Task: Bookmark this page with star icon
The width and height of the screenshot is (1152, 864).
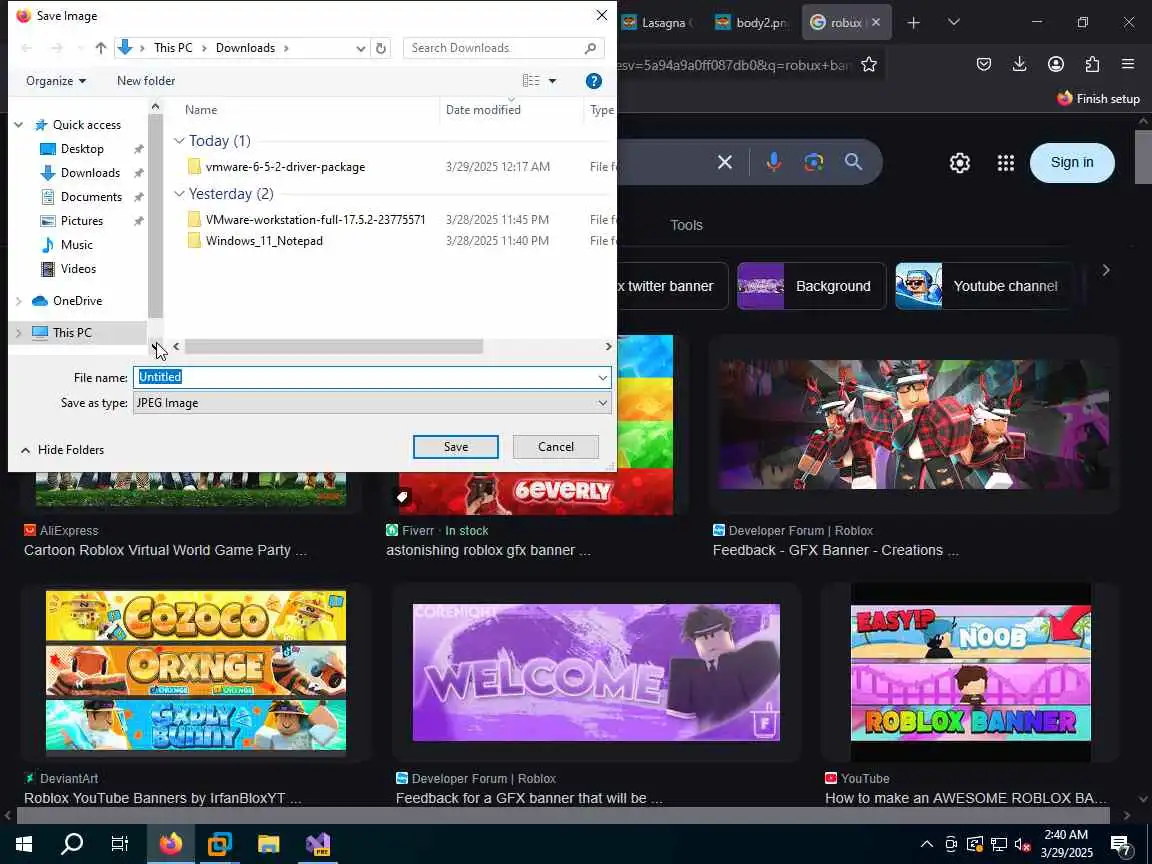Action: pos(868,65)
